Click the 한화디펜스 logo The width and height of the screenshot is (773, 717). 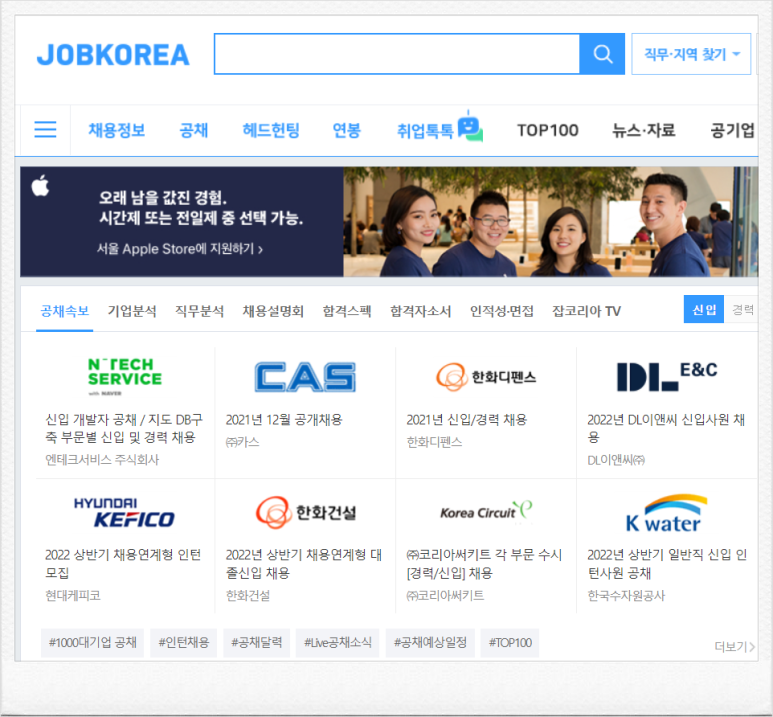(486, 377)
